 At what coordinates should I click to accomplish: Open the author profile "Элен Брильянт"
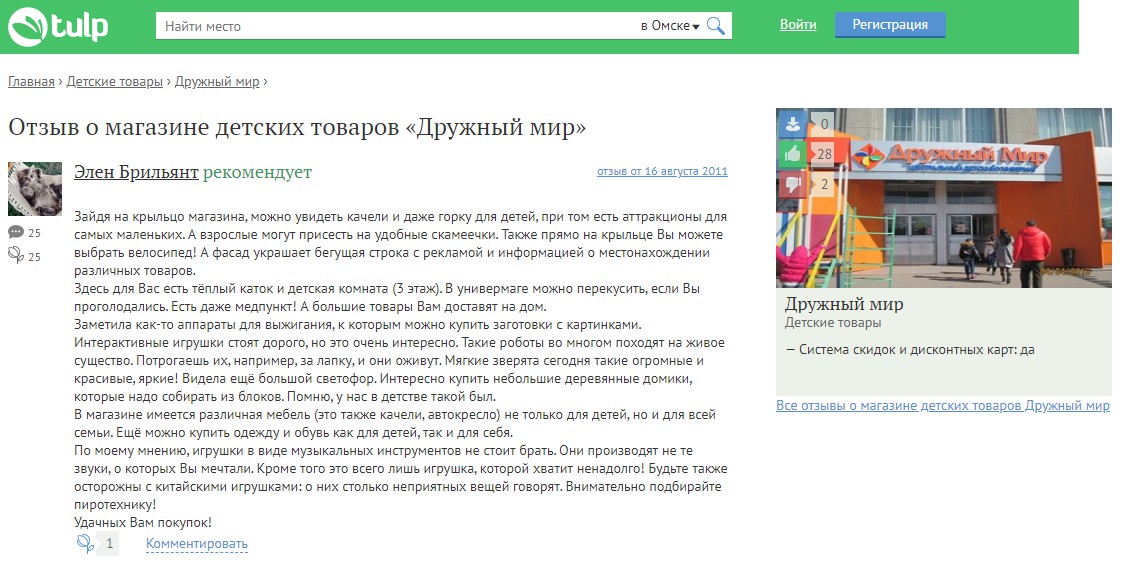click(x=136, y=172)
